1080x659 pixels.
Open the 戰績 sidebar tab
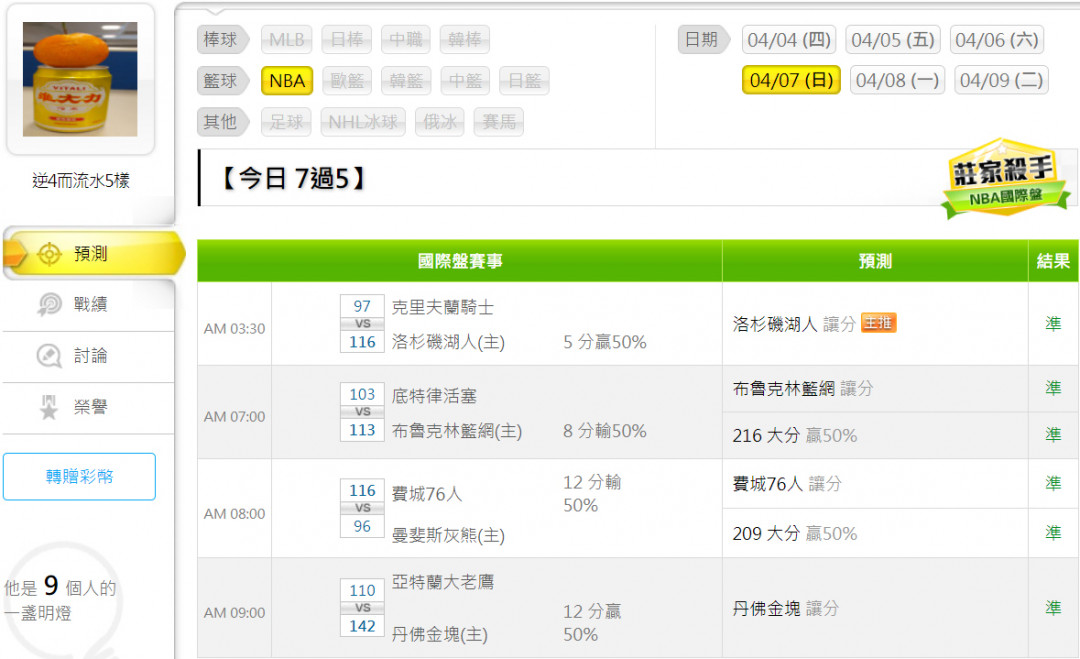tap(89, 304)
